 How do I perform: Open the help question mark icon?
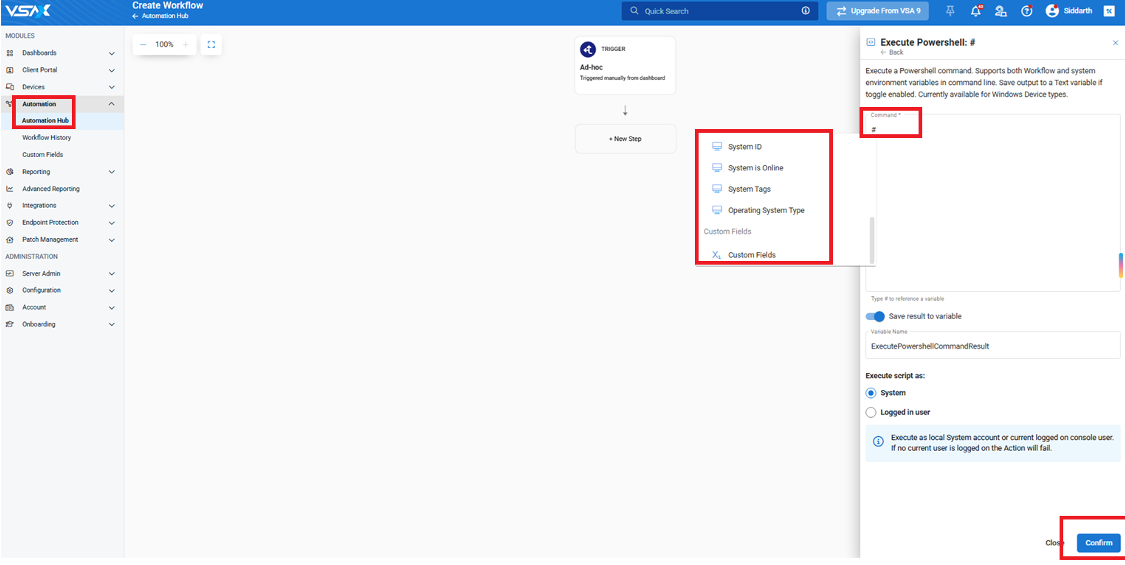pos(1026,11)
